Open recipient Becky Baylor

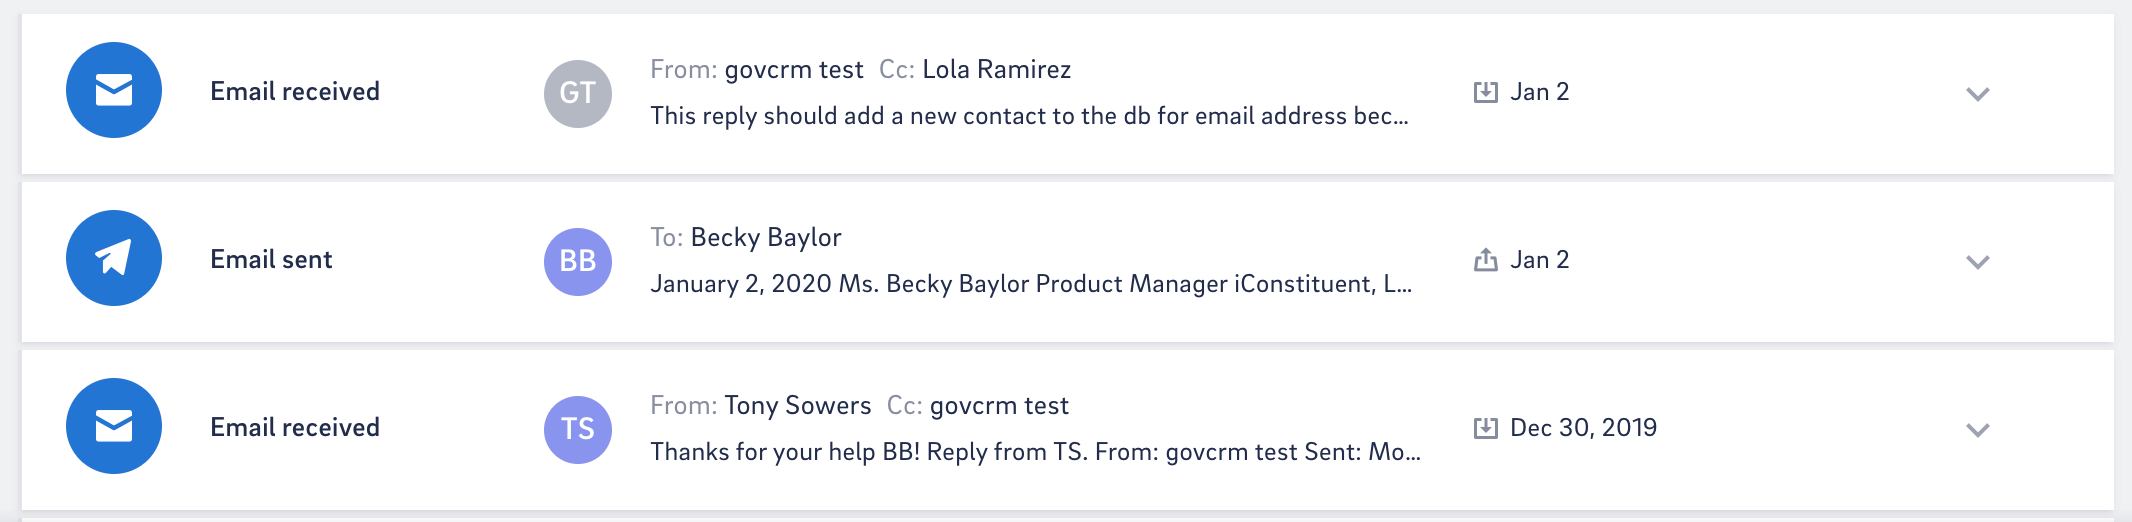coord(766,237)
